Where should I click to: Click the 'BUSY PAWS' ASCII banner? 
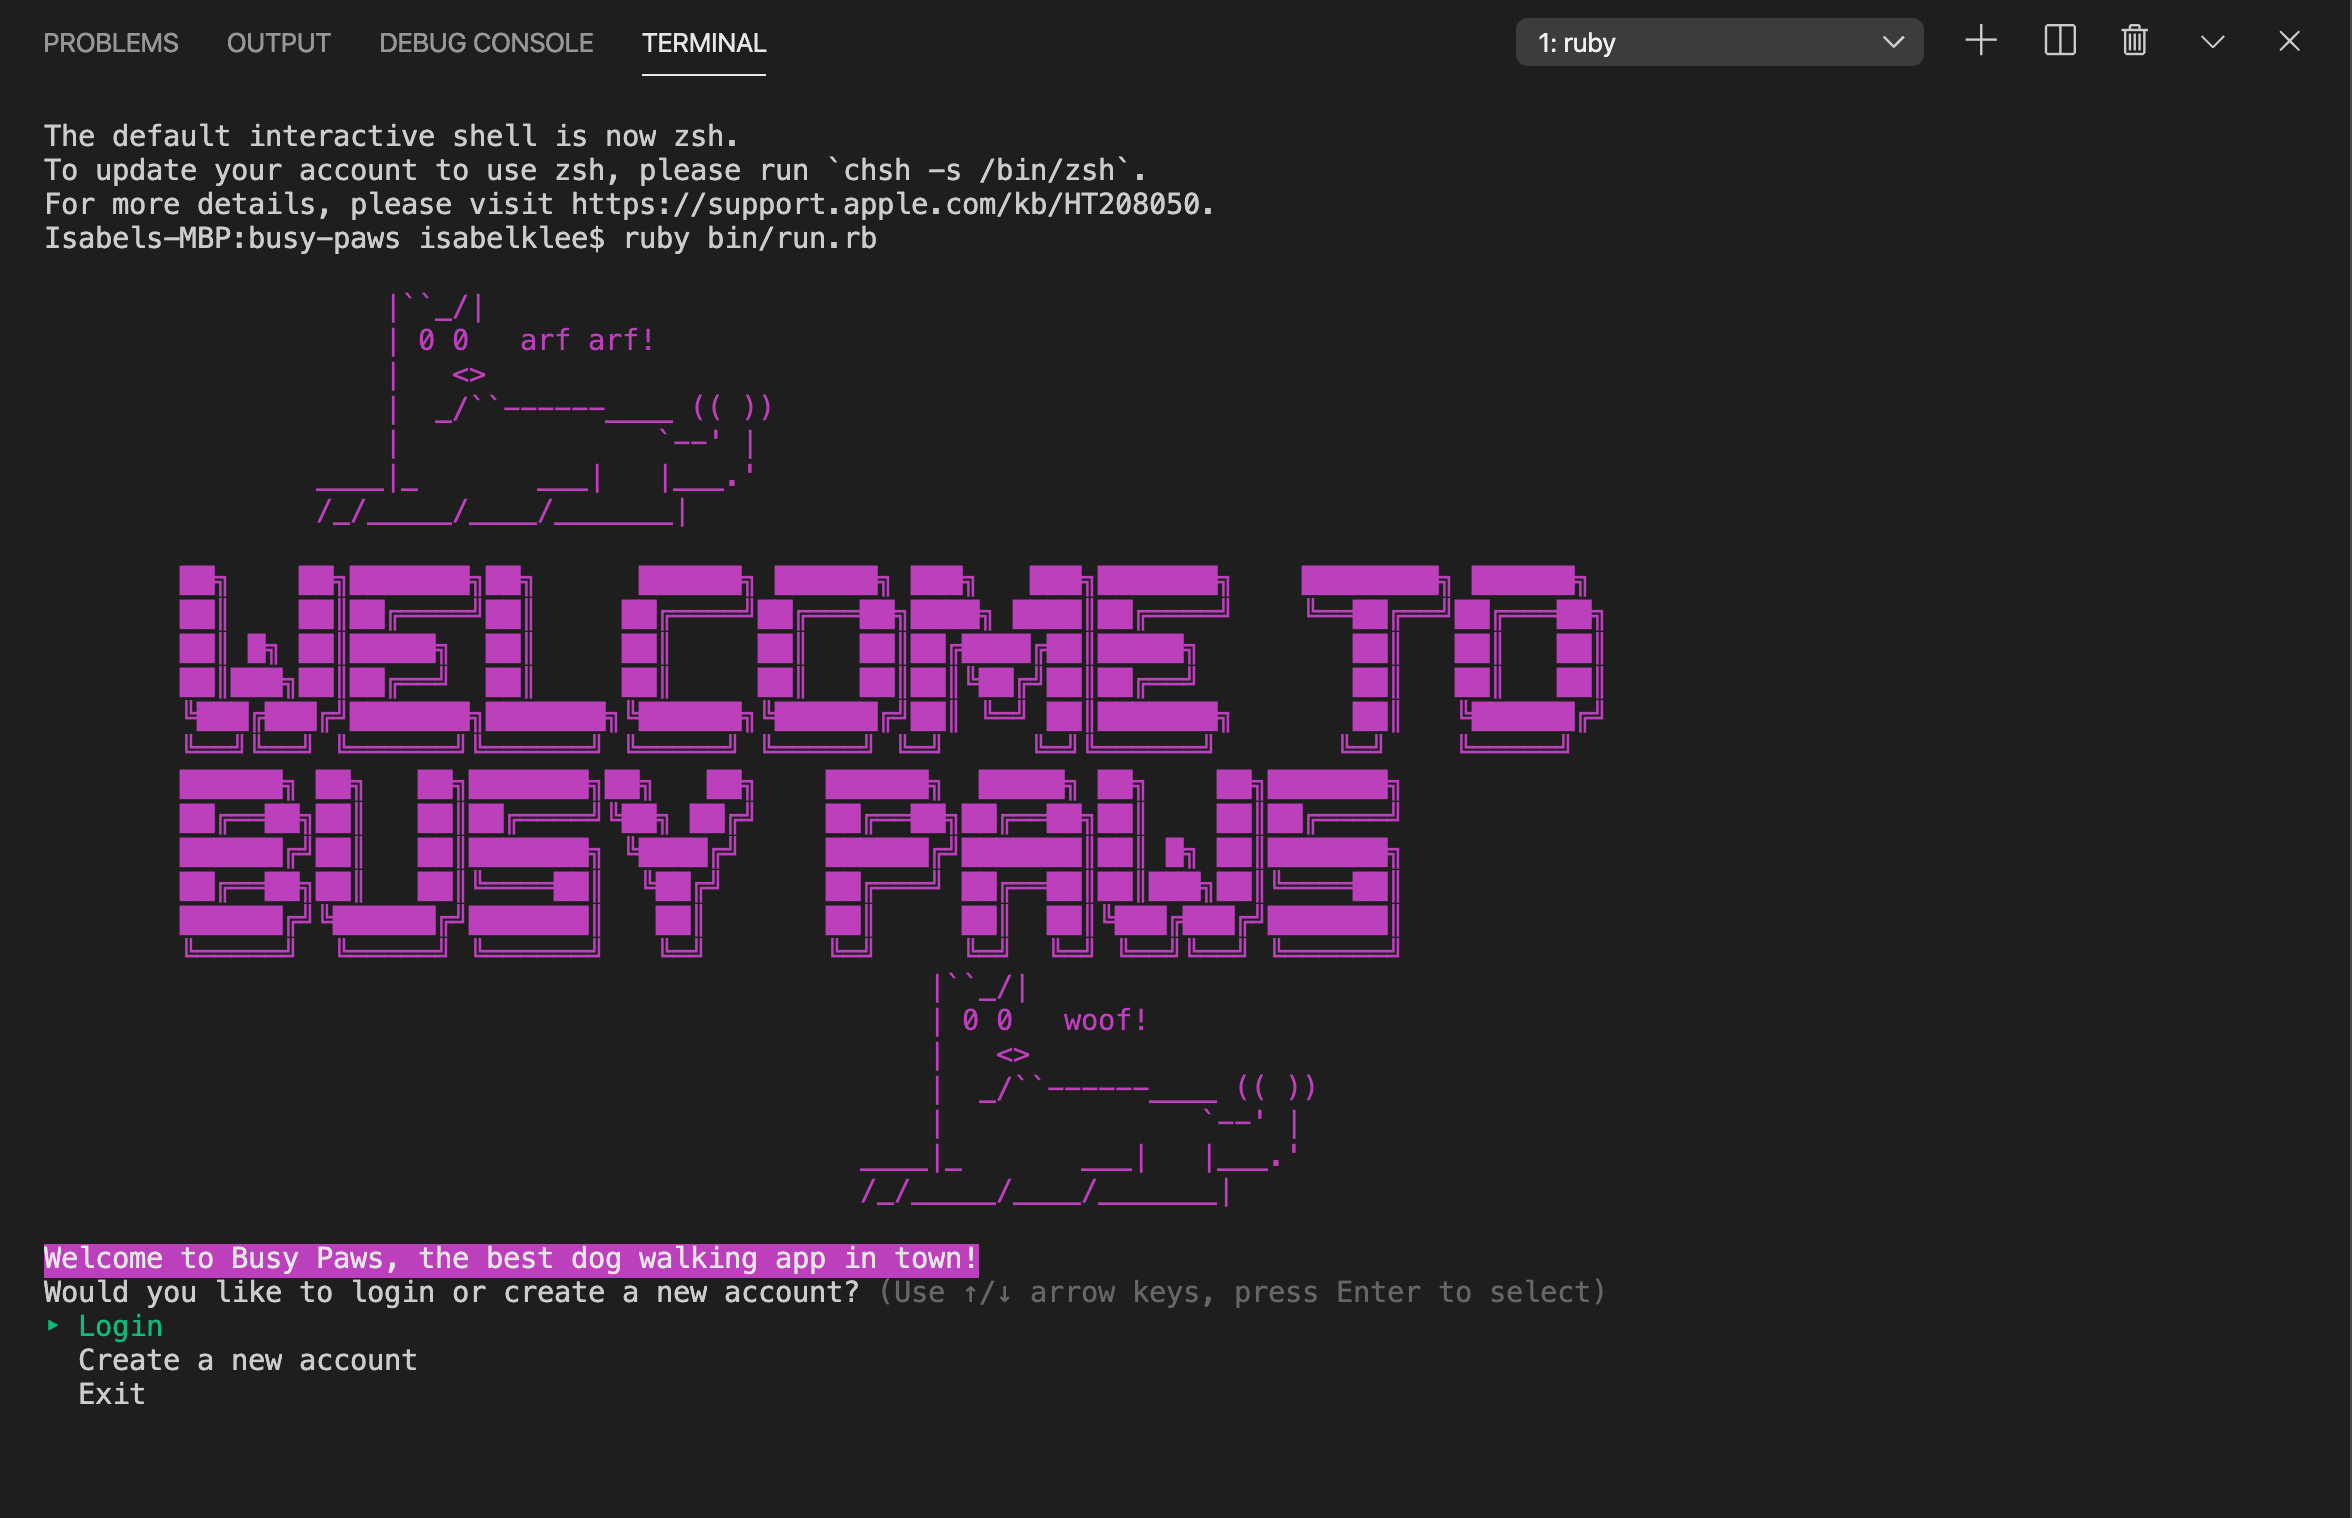(788, 862)
